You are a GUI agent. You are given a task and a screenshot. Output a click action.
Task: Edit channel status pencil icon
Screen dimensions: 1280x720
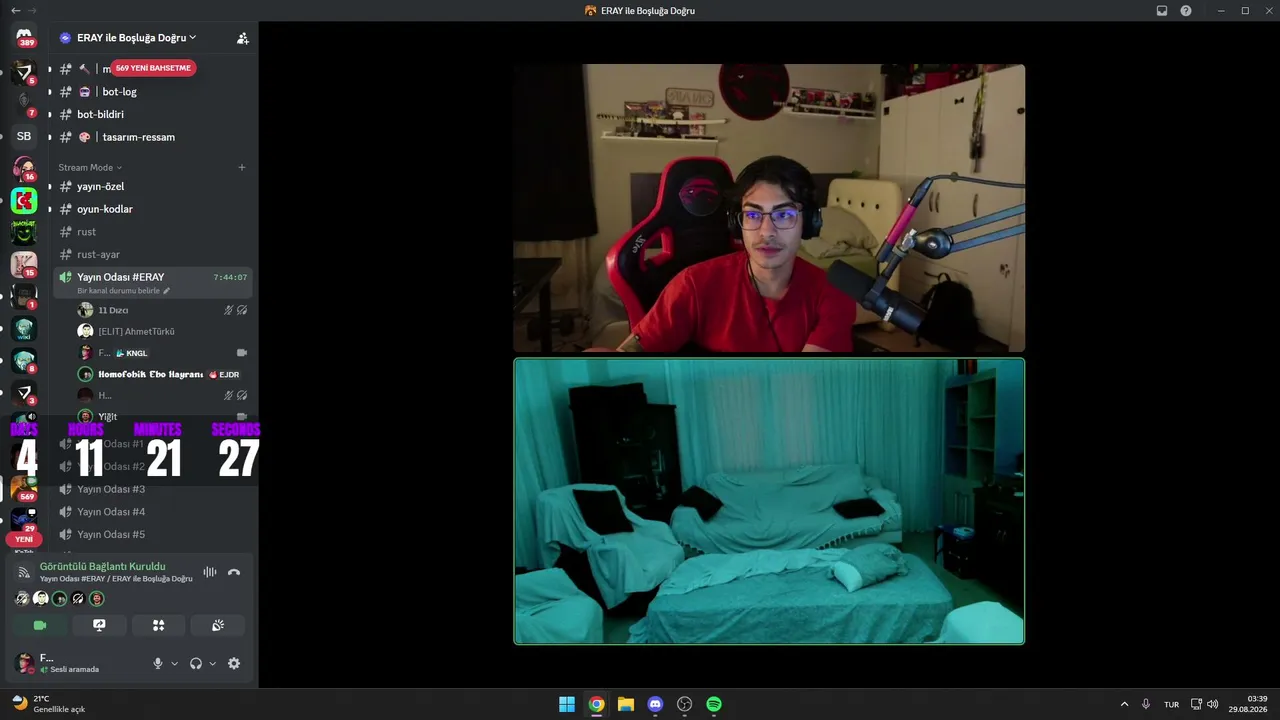pyautogui.click(x=167, y=291)
